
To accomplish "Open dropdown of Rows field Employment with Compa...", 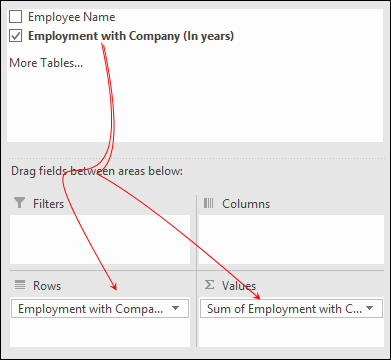I will coord(175,308).
